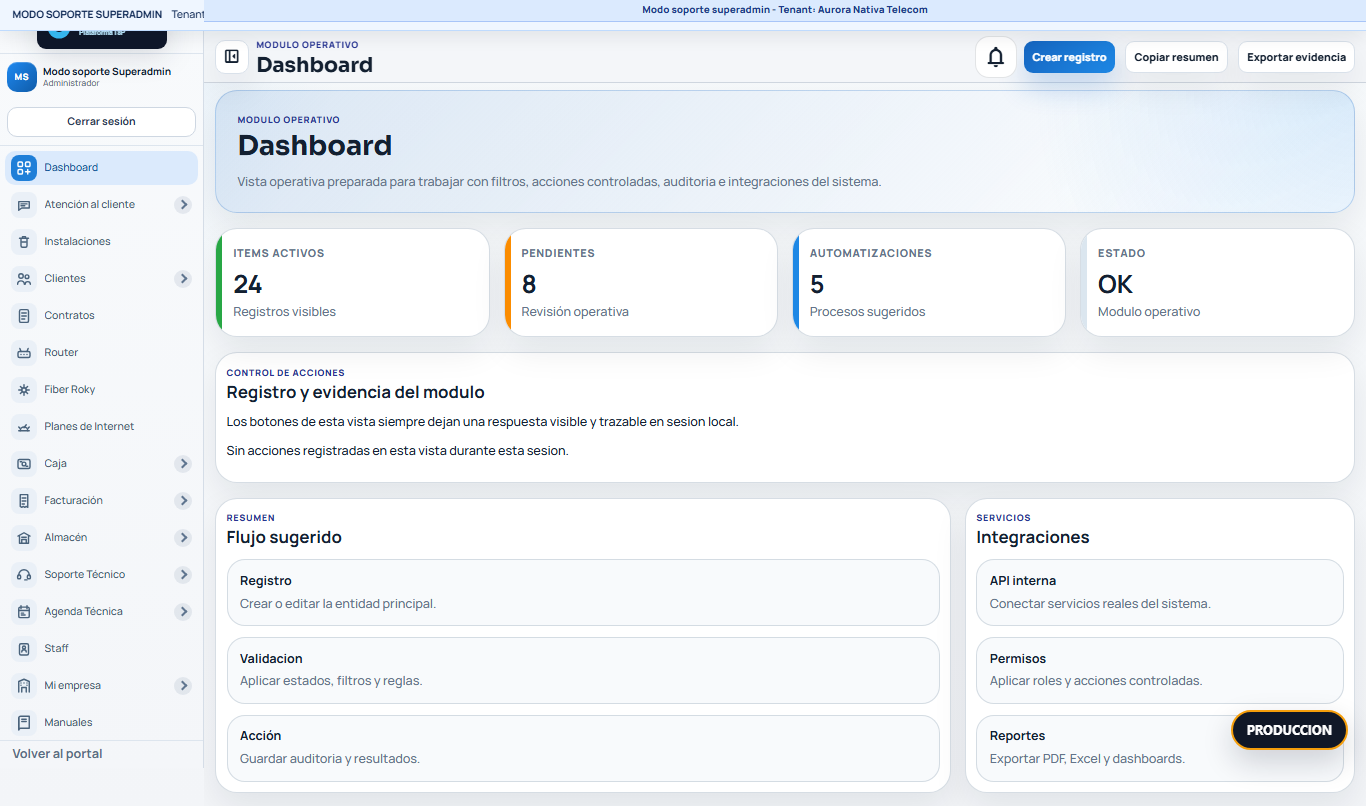
Task: Click the Sin acciones registradas message
Action: coord(398,451)
